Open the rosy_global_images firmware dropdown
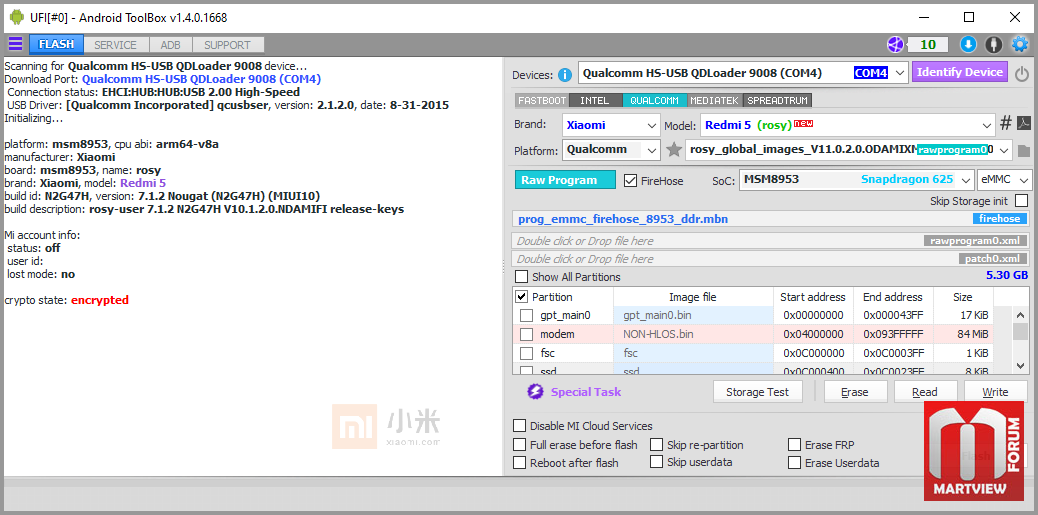This screenshot has width=1038, height=515. tap(849, 150)
